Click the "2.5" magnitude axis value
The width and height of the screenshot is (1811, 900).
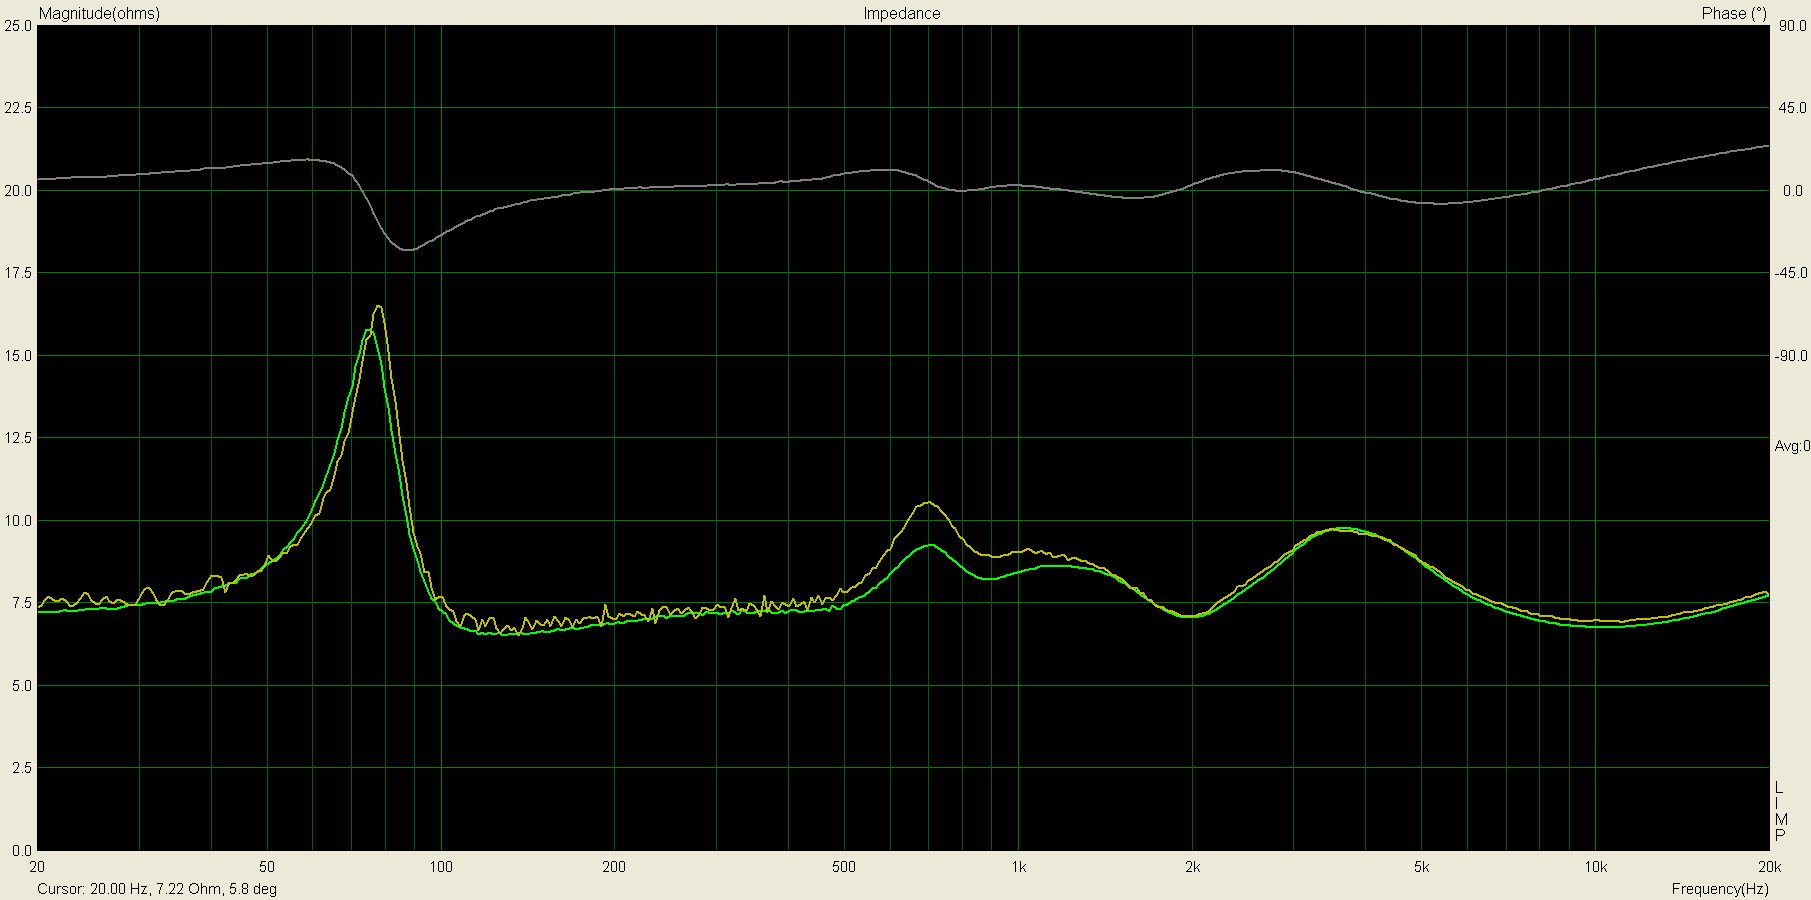pyautogui.click(x=21, y=768)
